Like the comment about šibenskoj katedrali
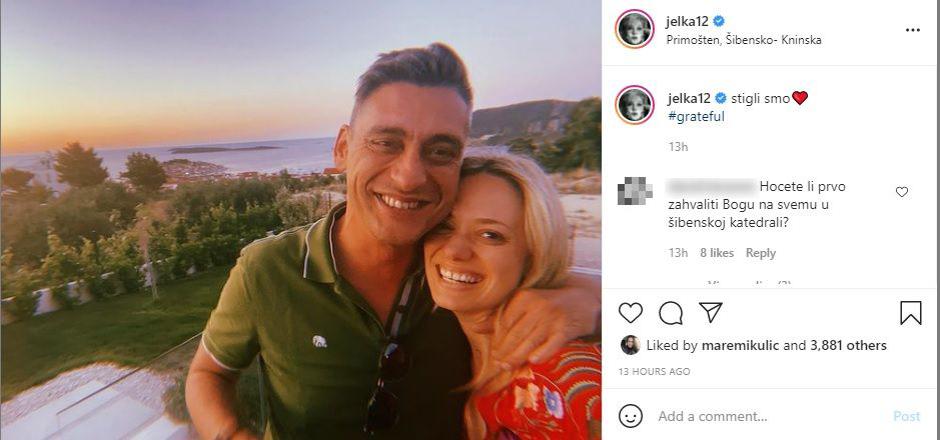Viewport: 940px width, 440px height. (x=902, y=192)
